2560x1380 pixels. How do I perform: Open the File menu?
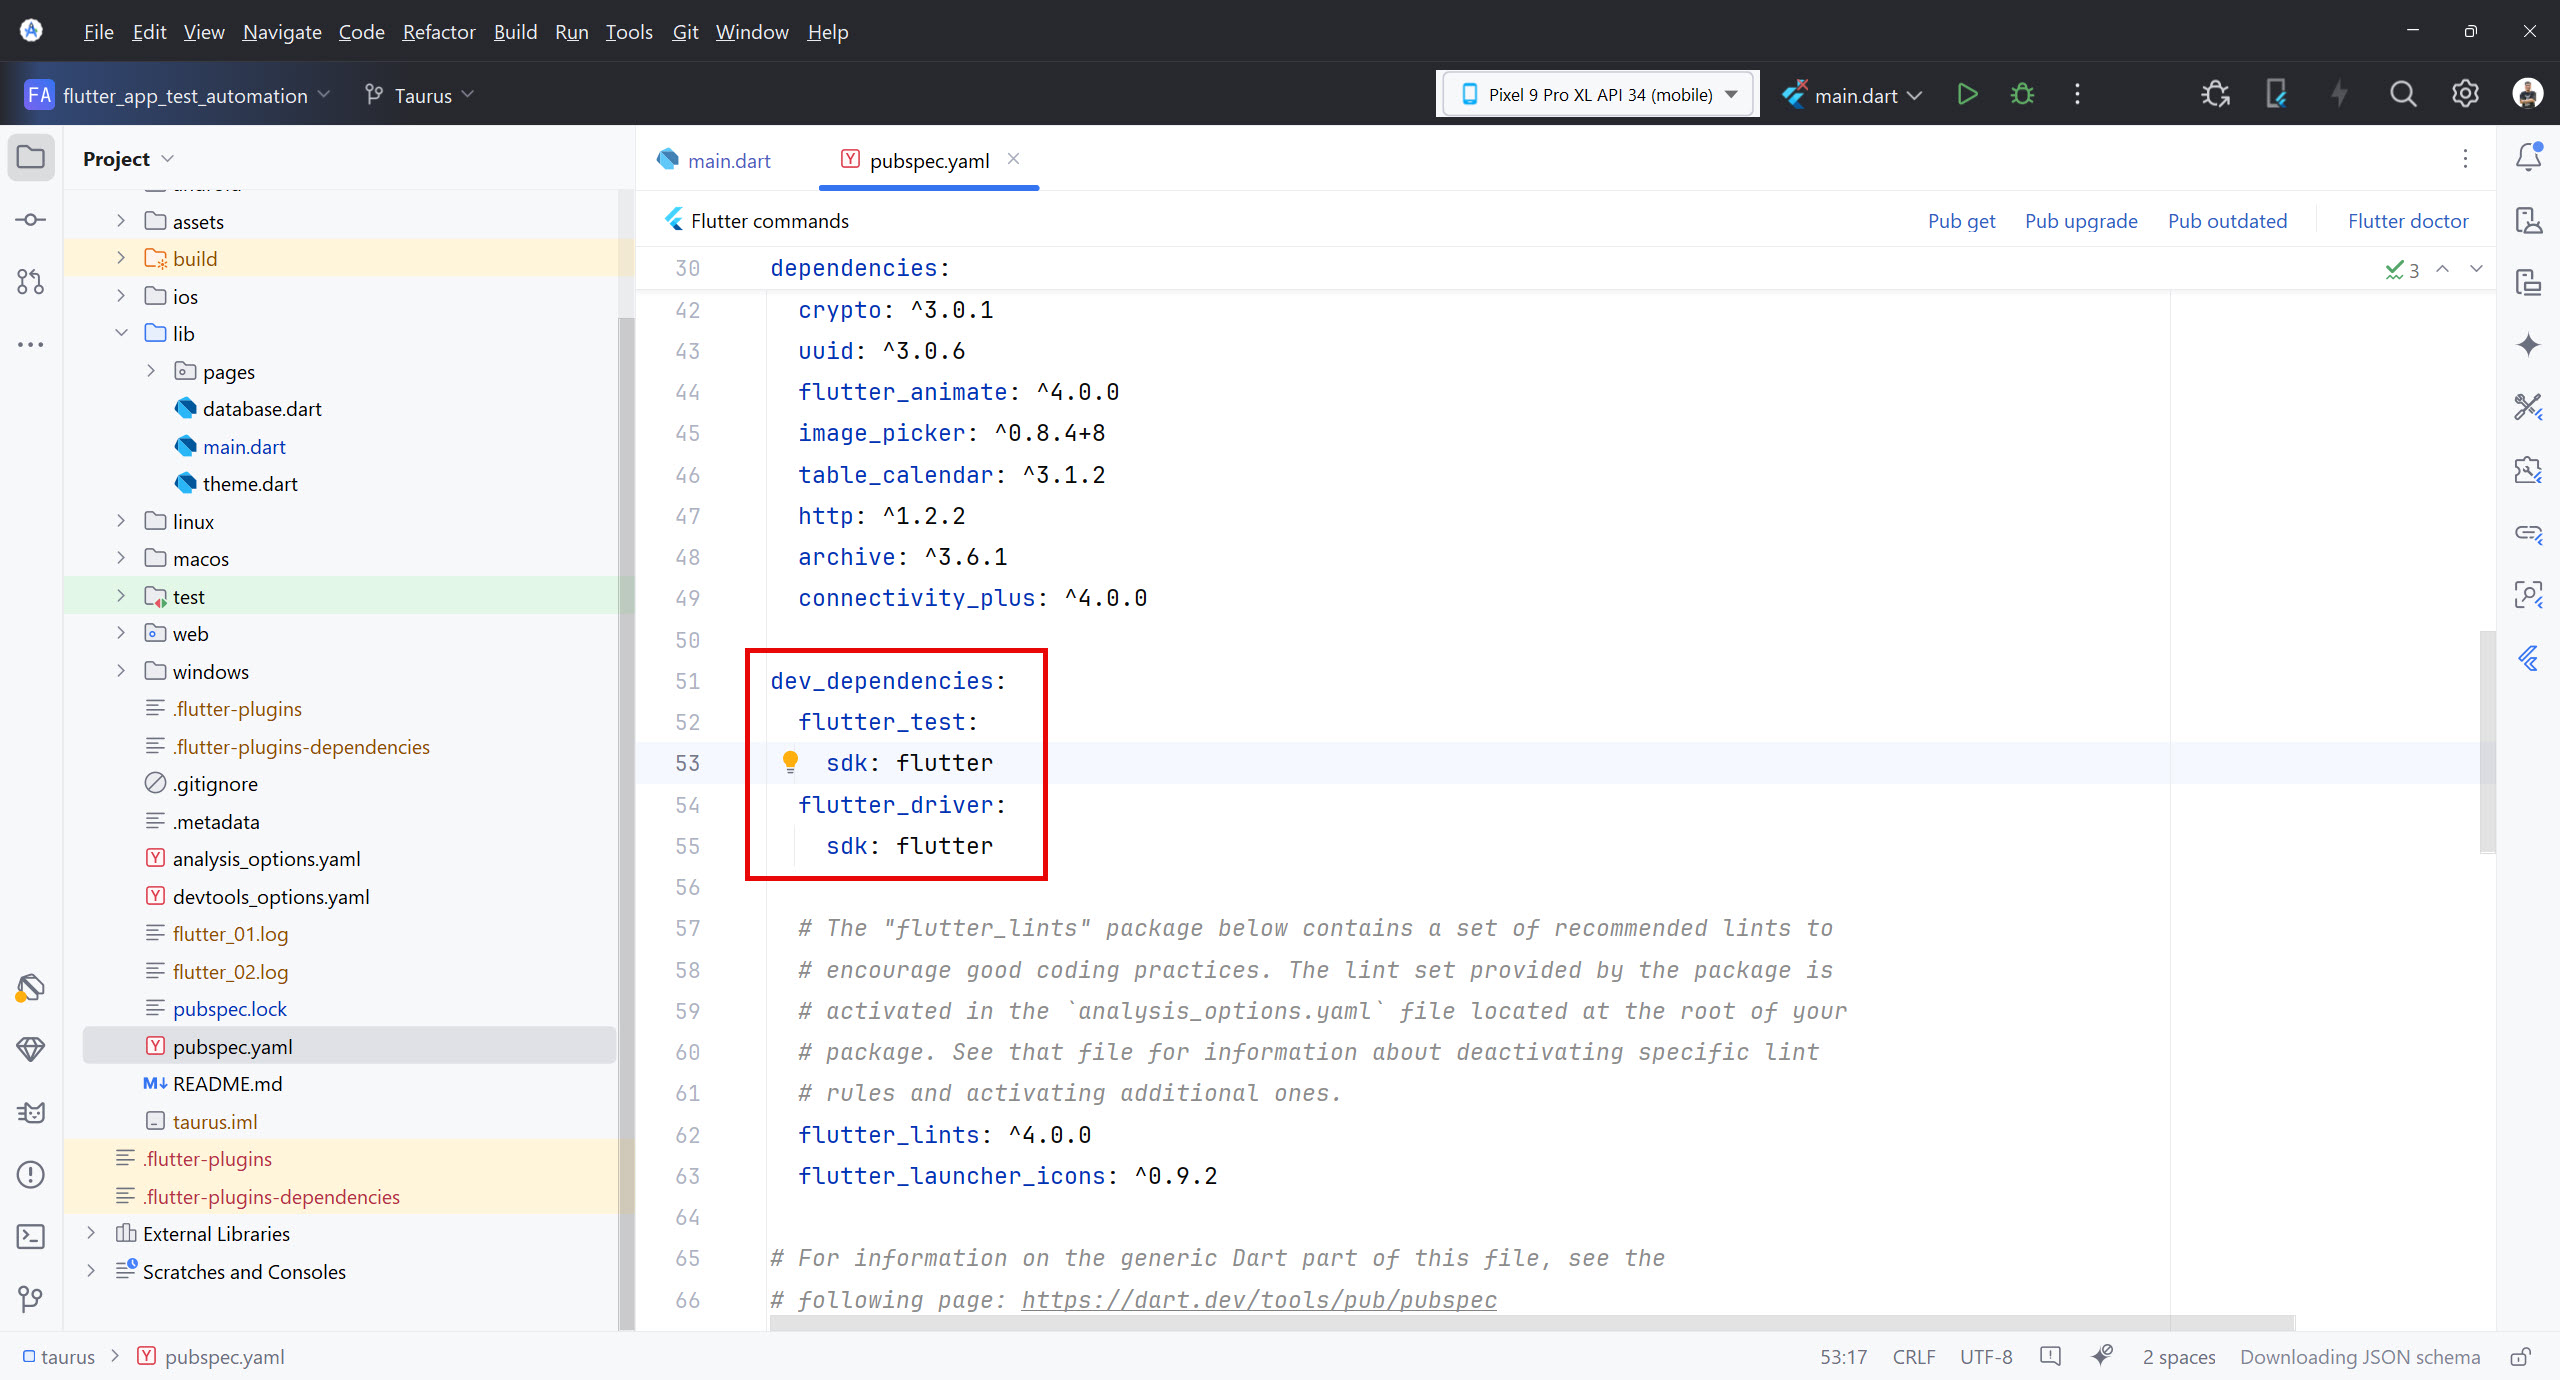pos(98,32)
